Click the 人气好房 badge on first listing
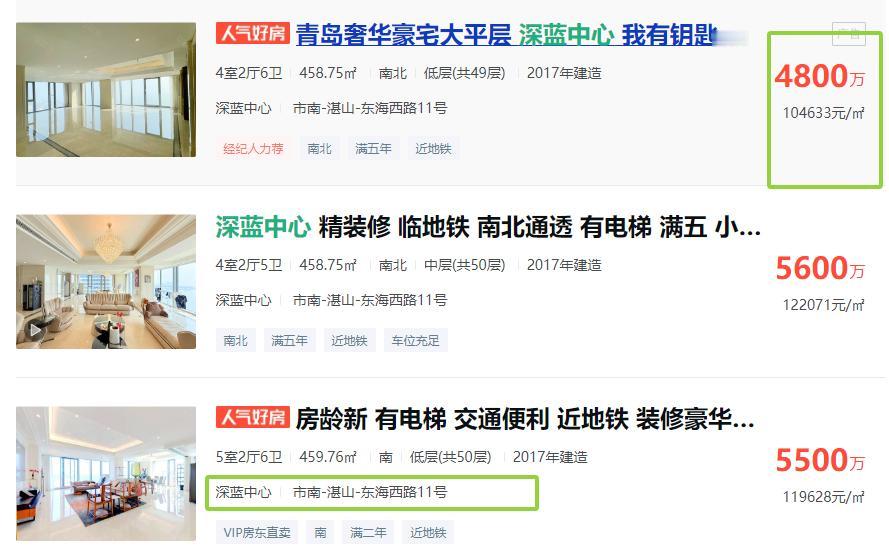889x555 pixels. pyautogui.click(x=252, y=33)
